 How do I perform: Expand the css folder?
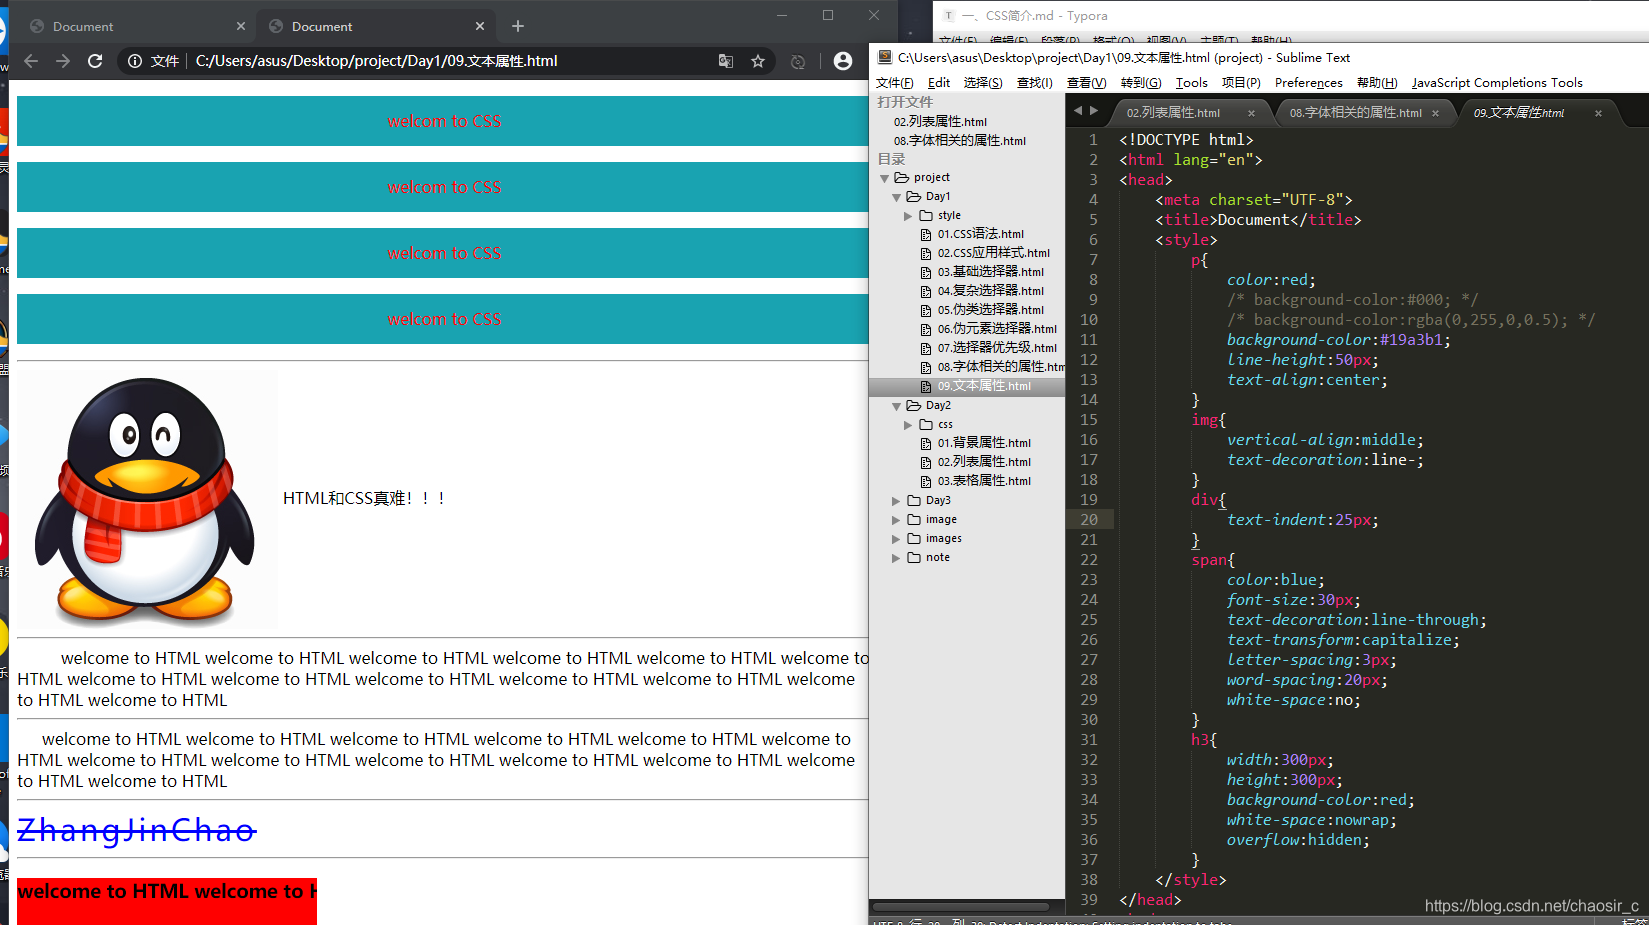(908, 425)
